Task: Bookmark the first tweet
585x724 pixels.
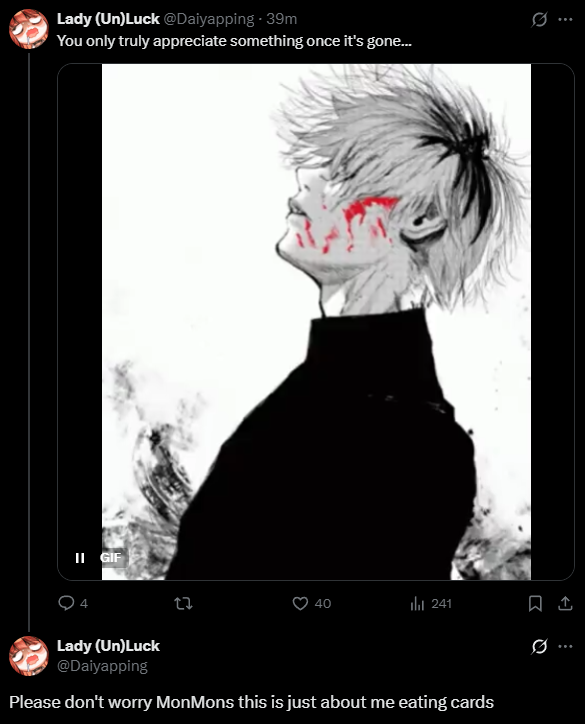Action: [x=535, y=603]
